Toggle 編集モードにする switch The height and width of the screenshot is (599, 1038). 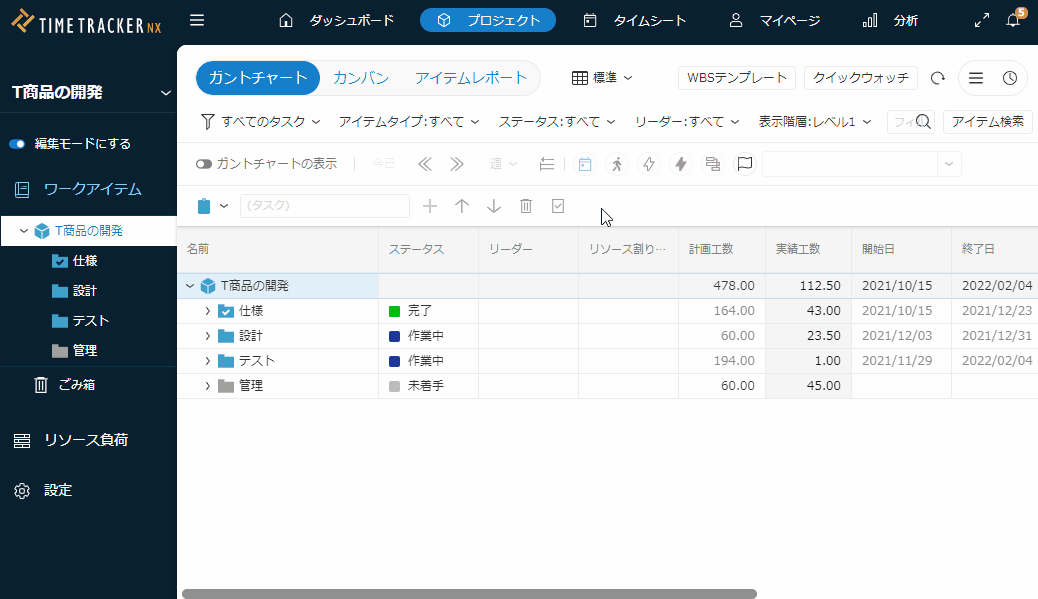click(x=17, y=144)
